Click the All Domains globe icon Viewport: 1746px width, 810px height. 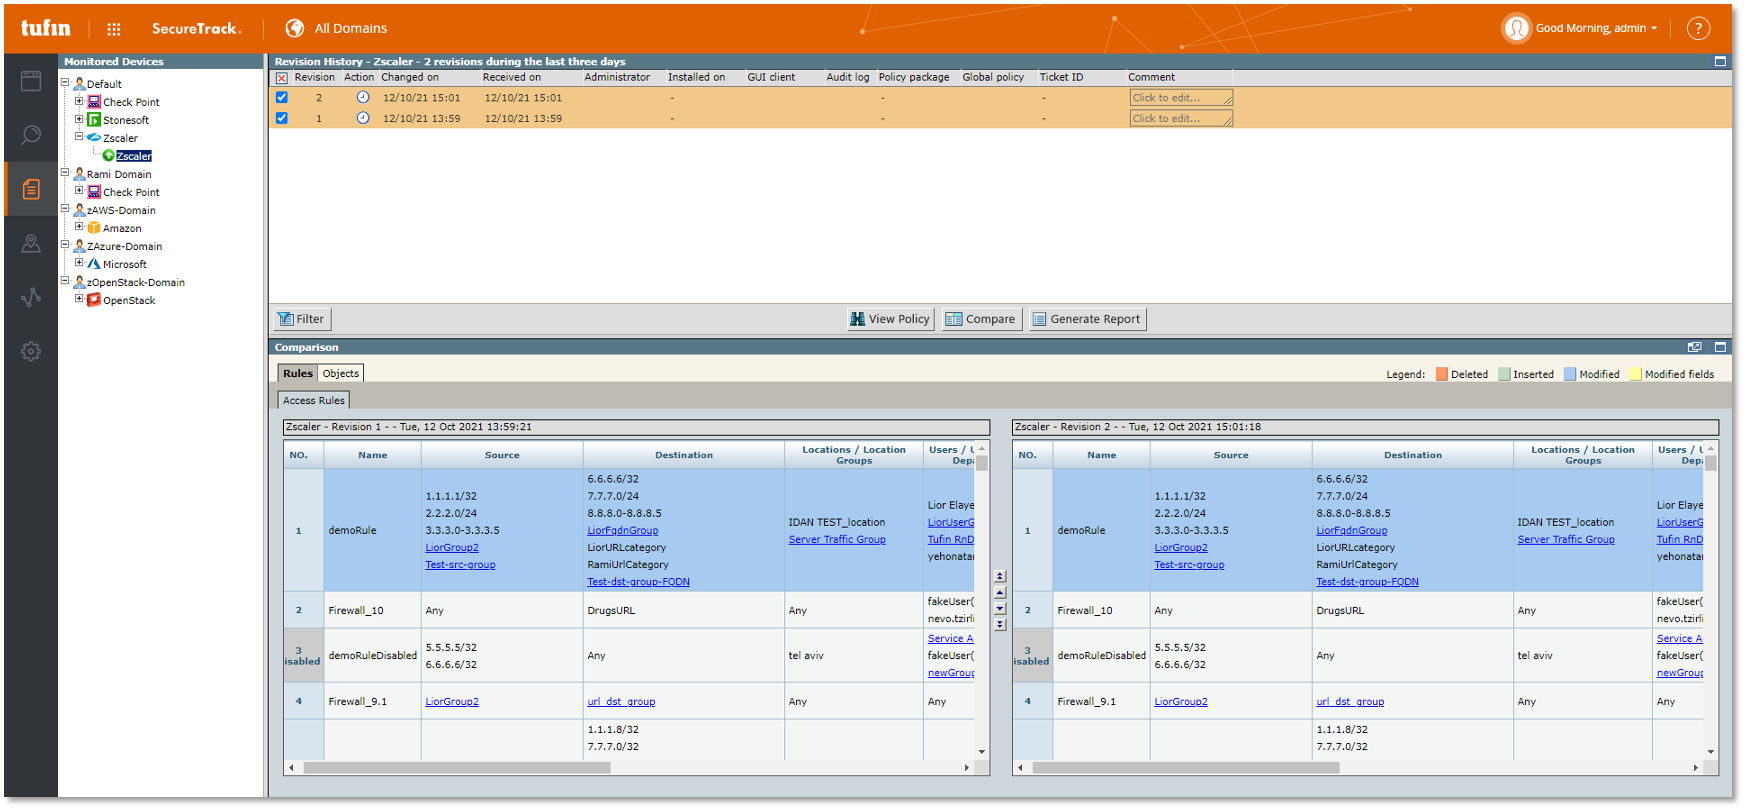[x=295, y=28]
